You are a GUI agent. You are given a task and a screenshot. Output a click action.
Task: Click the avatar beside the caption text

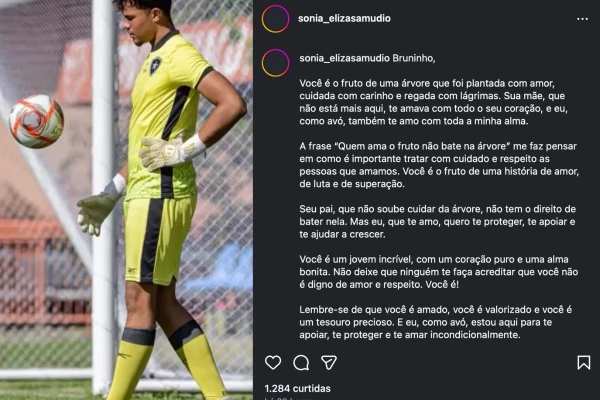(276, 63)
